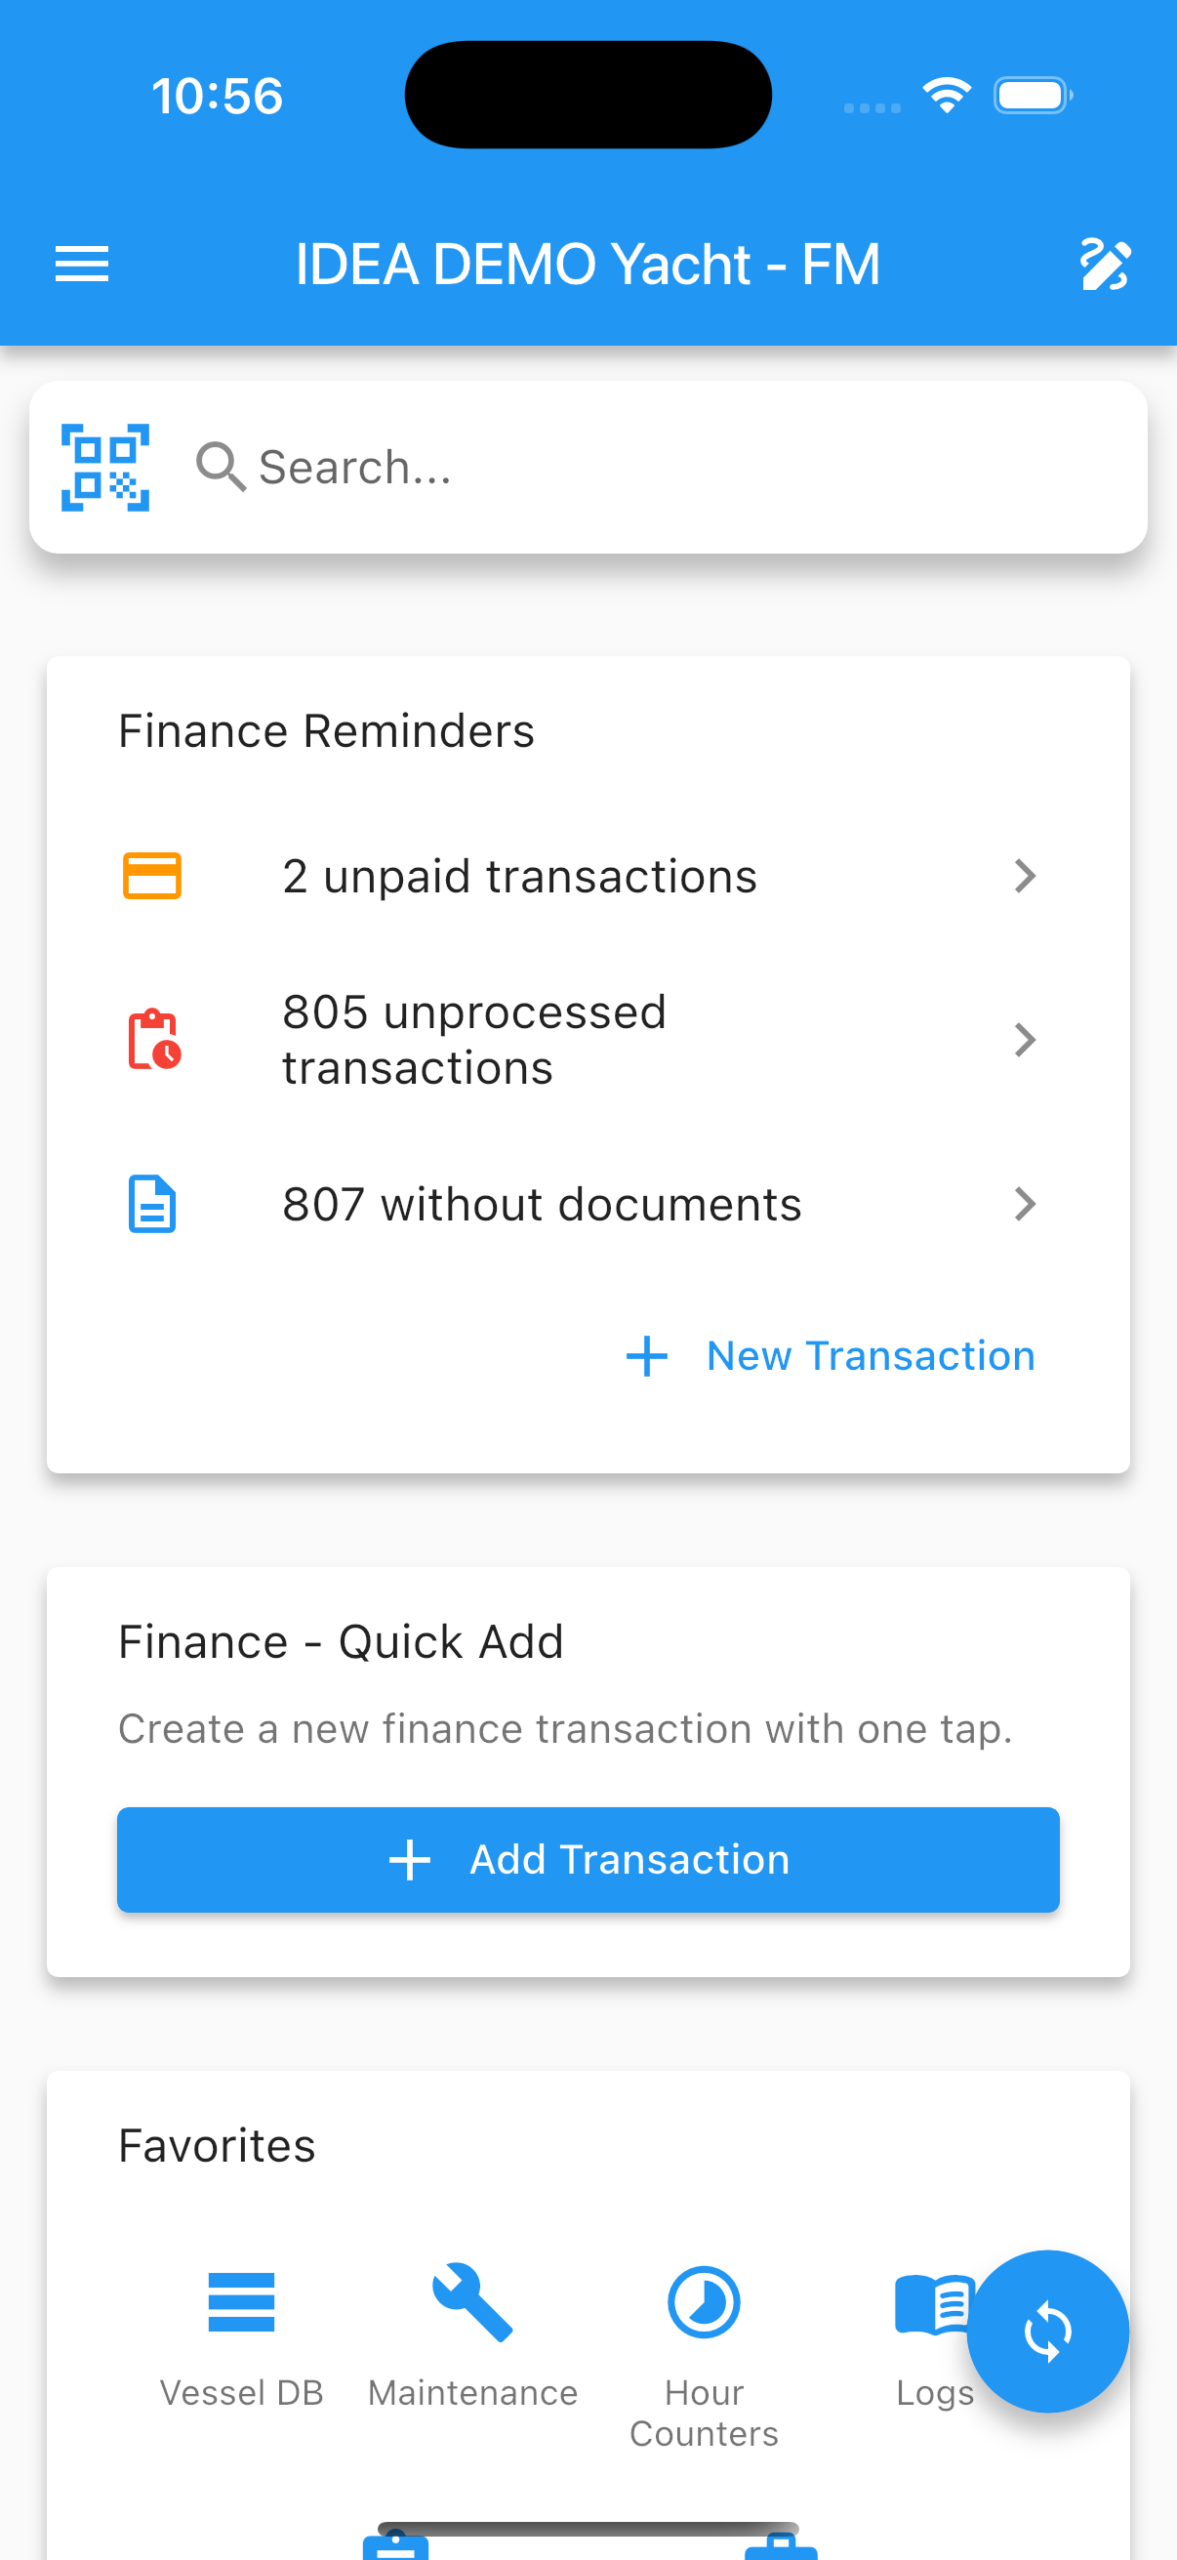Expand unprocessed transactions chevron

pos(1024,1040)
